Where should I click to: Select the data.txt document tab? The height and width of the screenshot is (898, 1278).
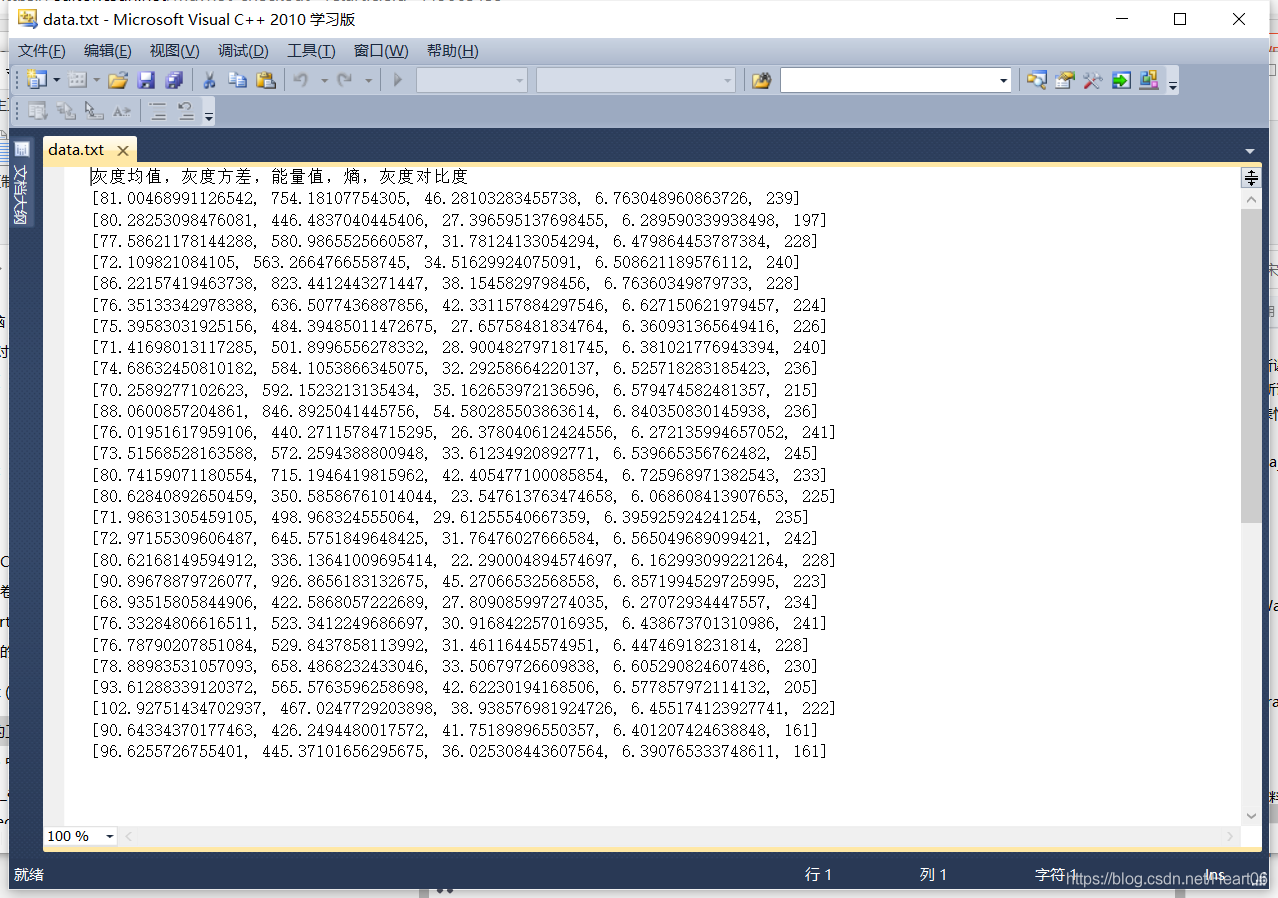point(76,150)
